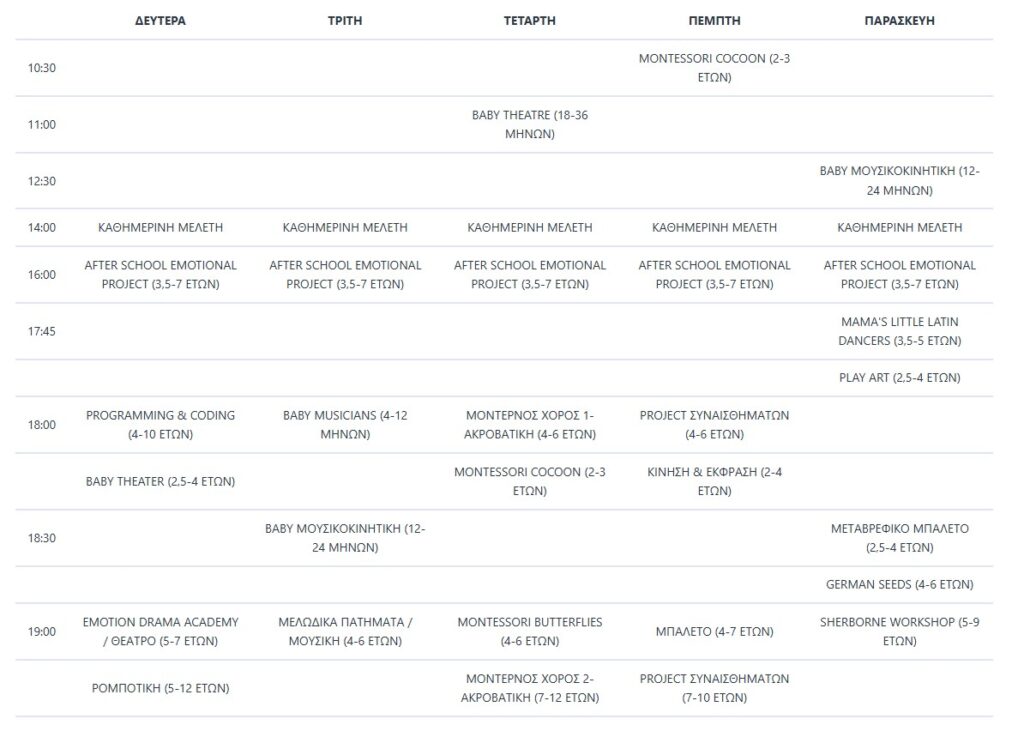Click Μπαλέτο (4-7 ετών) entry
This screenshot has width=1024, height=731.
click(714, 632)
